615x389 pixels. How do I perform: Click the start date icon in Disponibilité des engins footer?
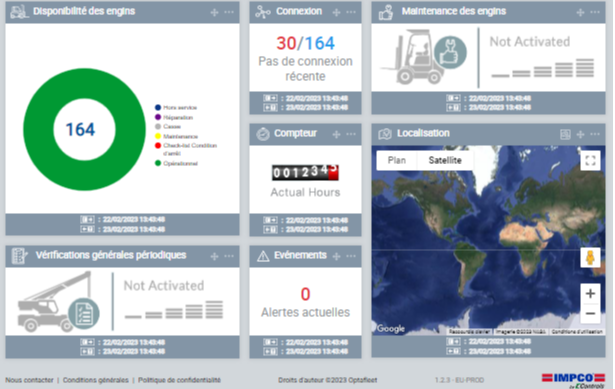pos(87,219)
